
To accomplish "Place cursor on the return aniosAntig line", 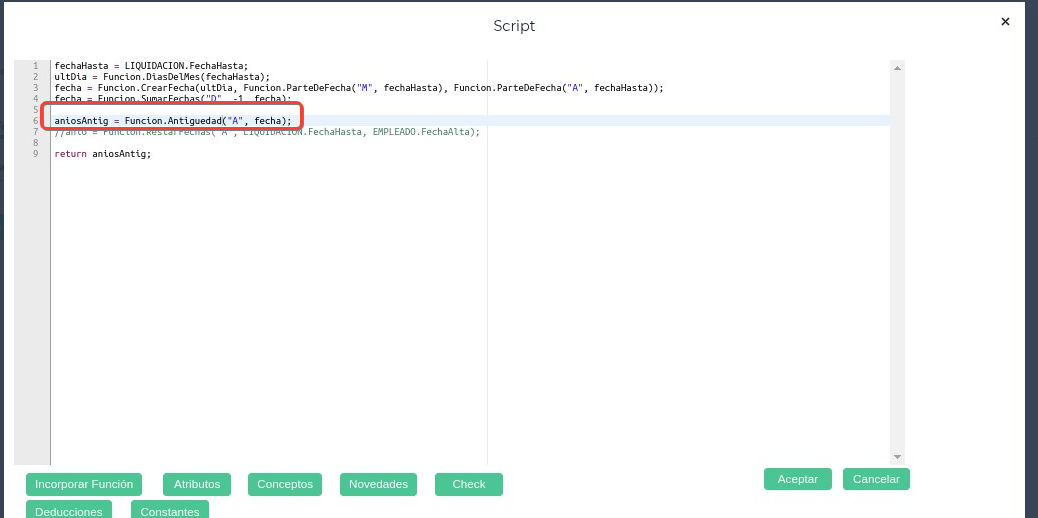I will point(102,154).
